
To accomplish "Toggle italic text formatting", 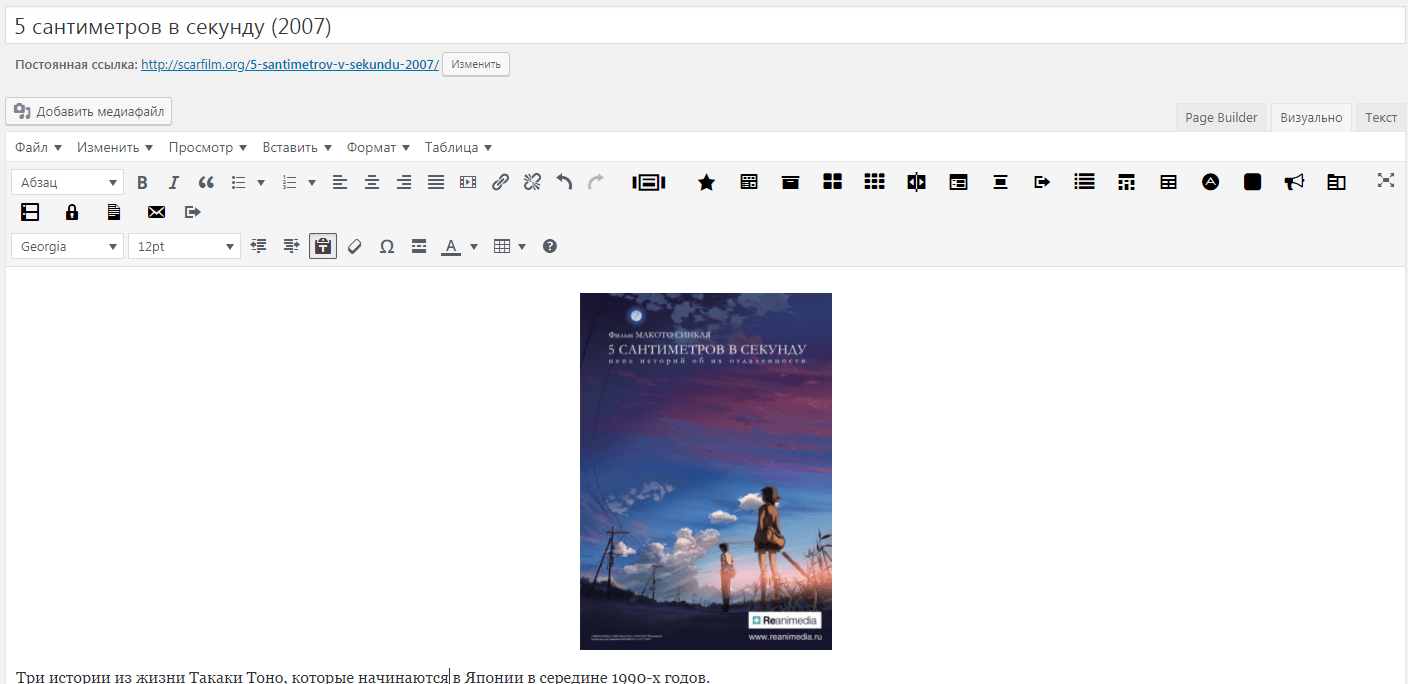I will 174,182.
